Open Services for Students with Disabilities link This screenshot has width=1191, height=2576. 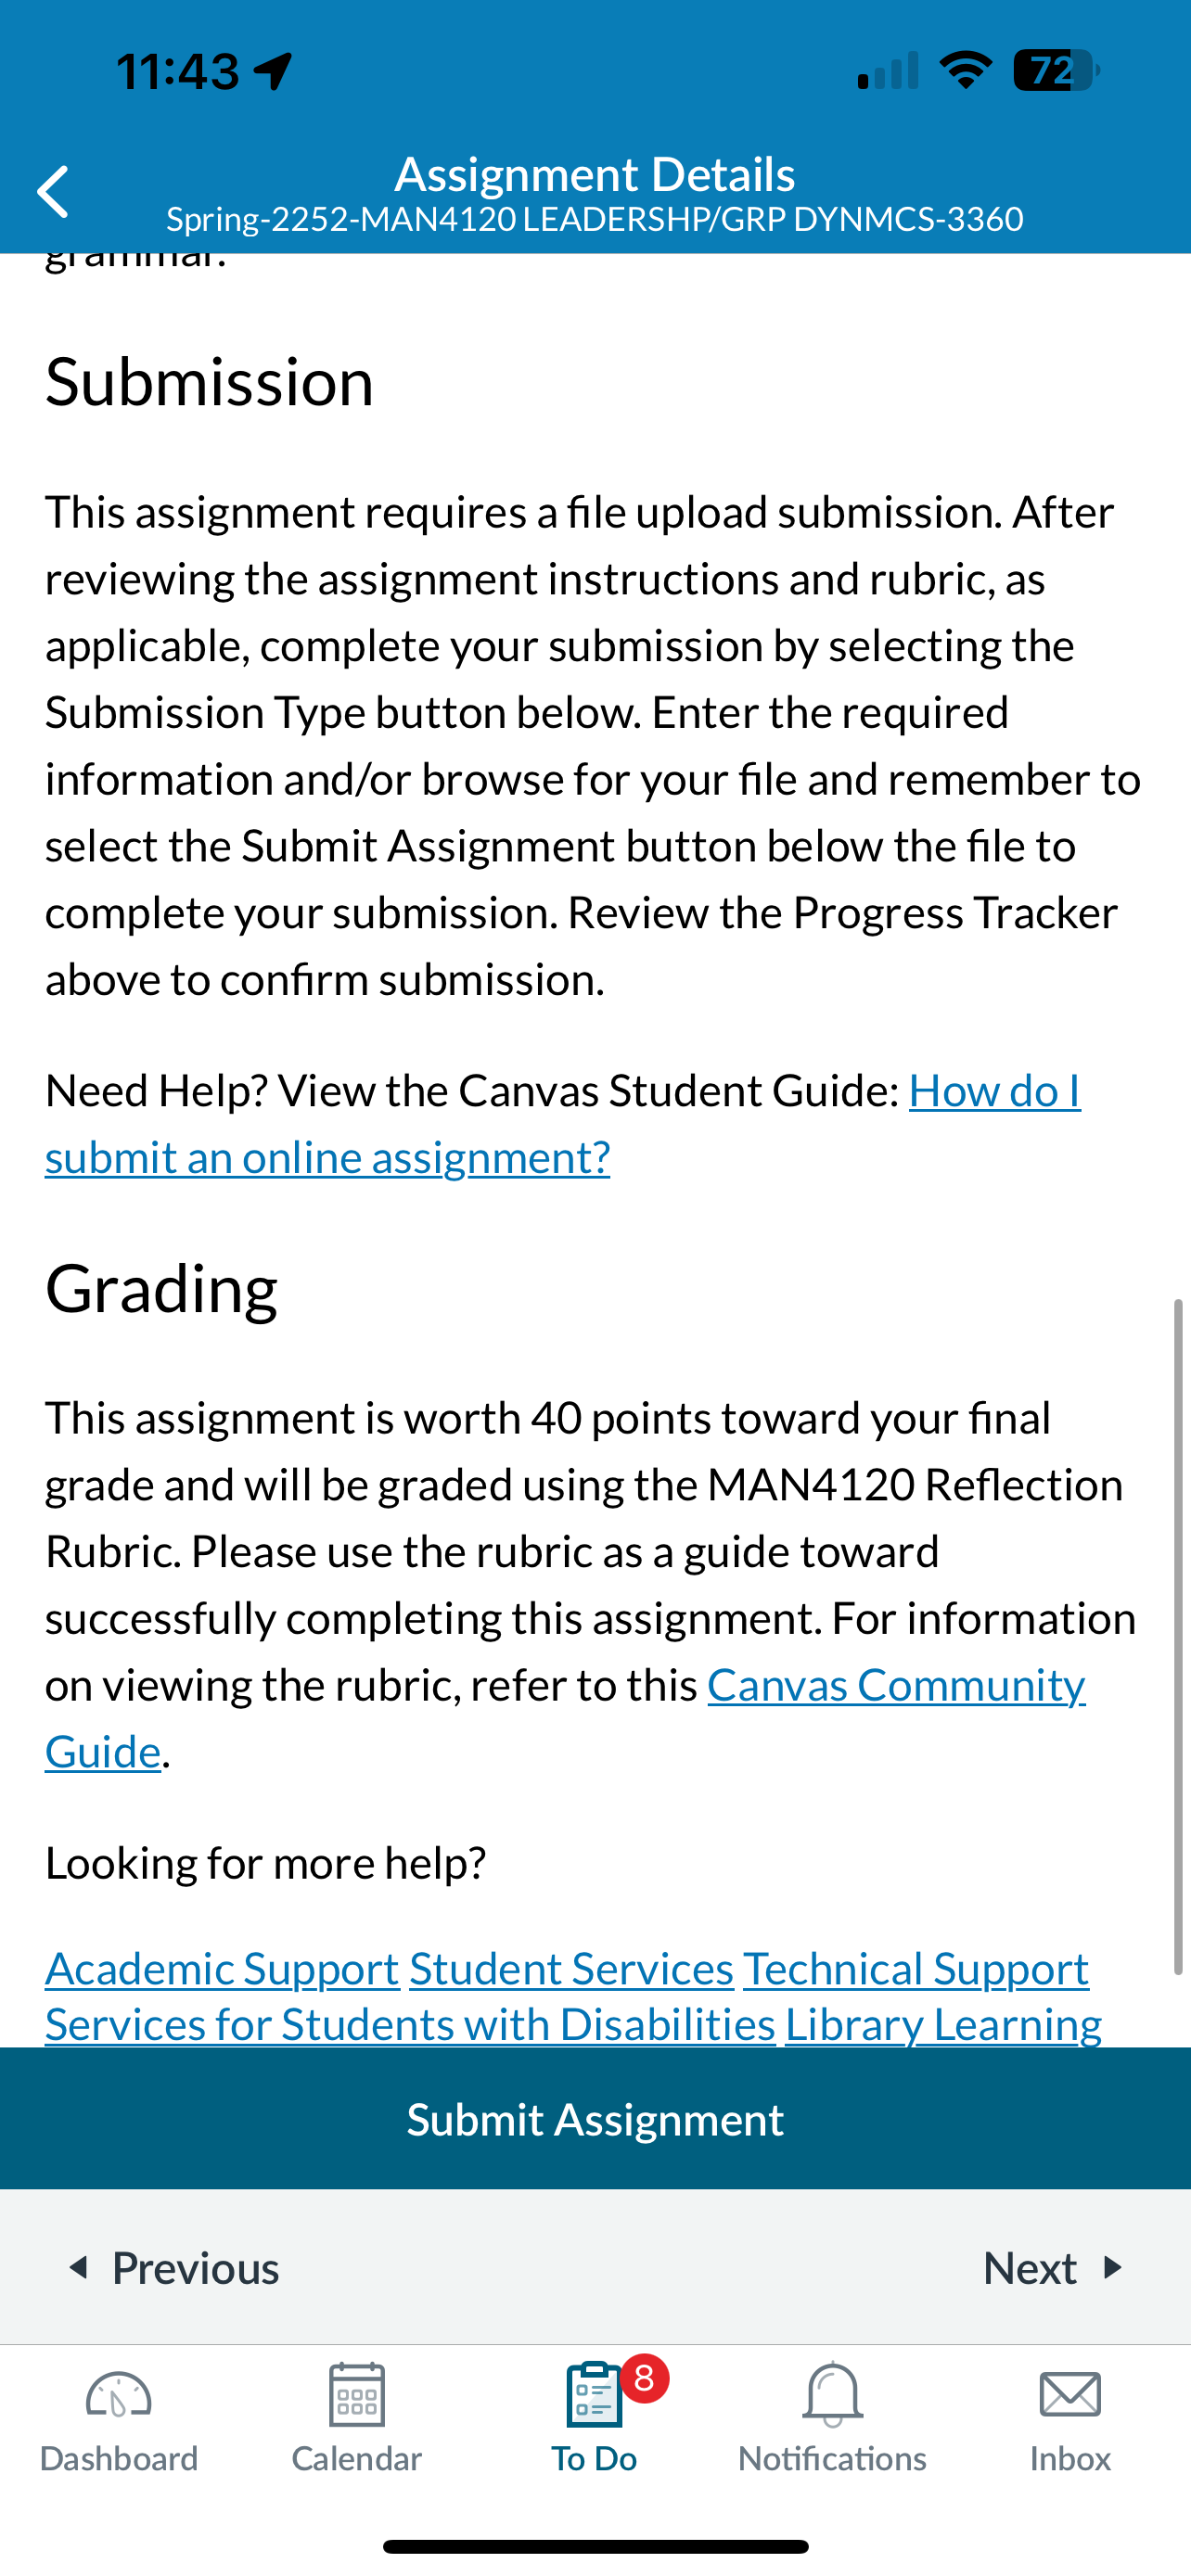coord(410,2024)
